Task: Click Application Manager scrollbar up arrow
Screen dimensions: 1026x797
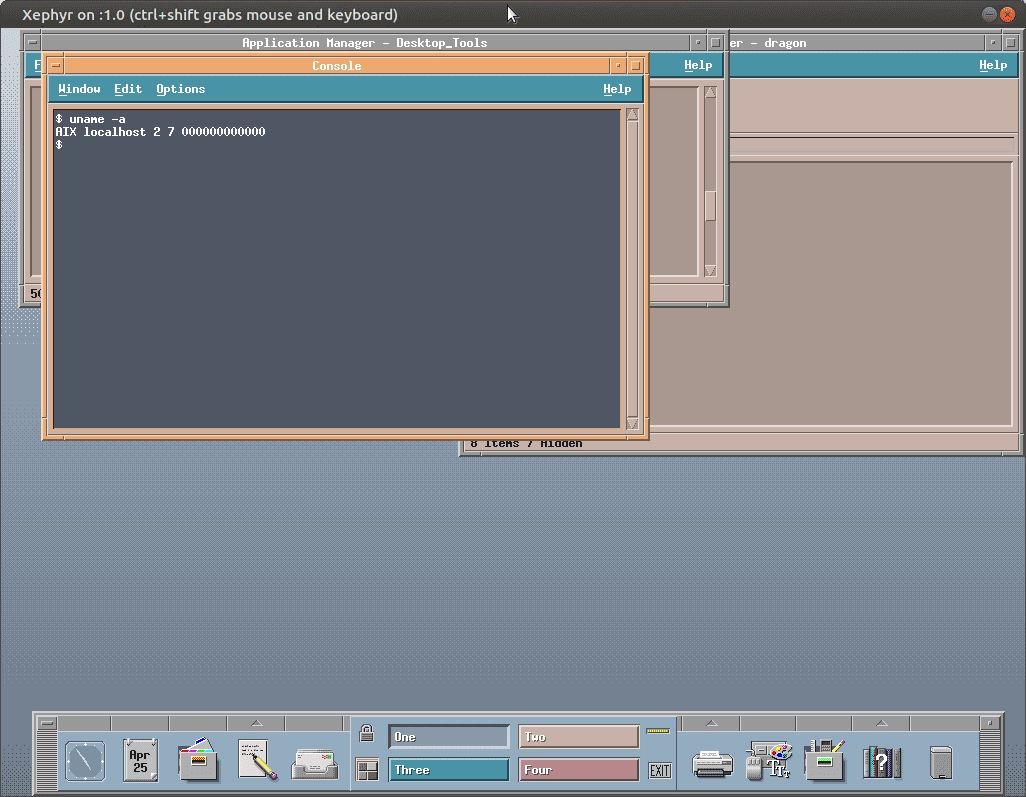Action: (x=710, y=92)
